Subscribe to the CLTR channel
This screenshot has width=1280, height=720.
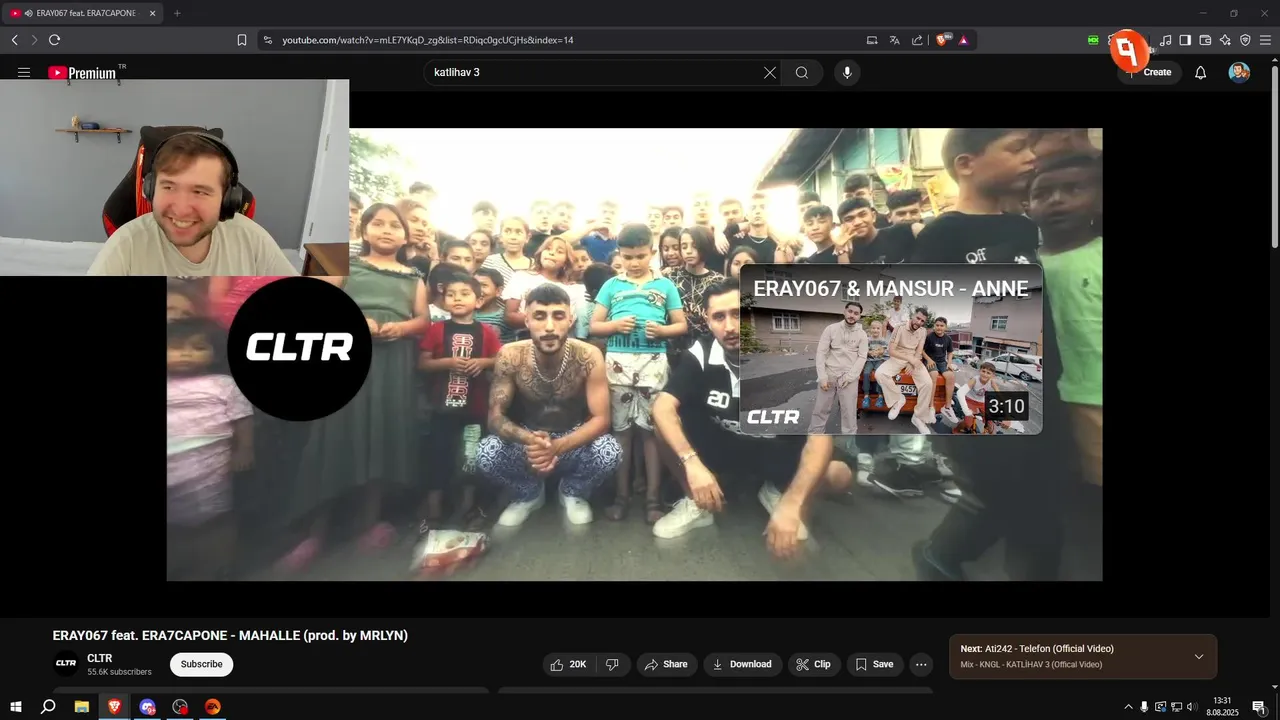(201, 664)
